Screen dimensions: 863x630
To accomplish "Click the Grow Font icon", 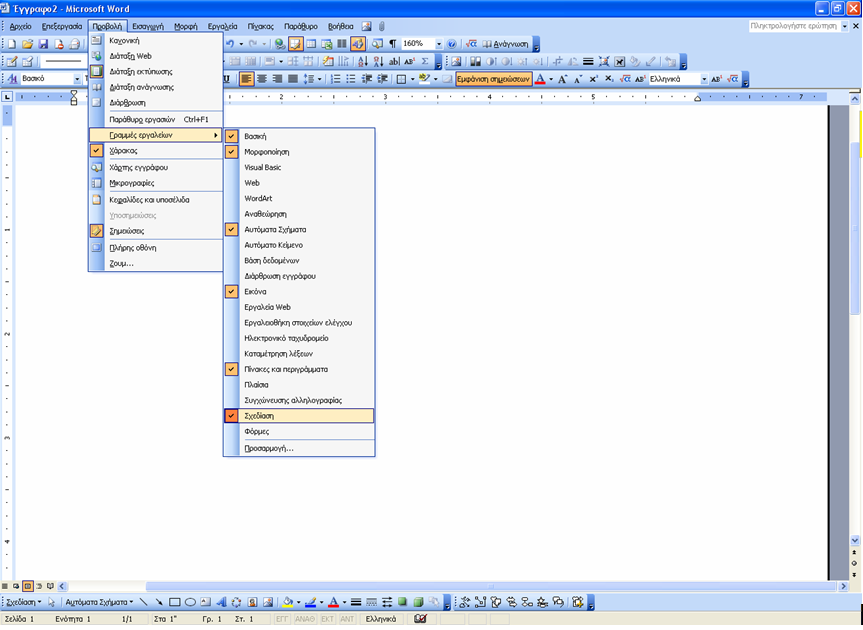I will 562,79.
